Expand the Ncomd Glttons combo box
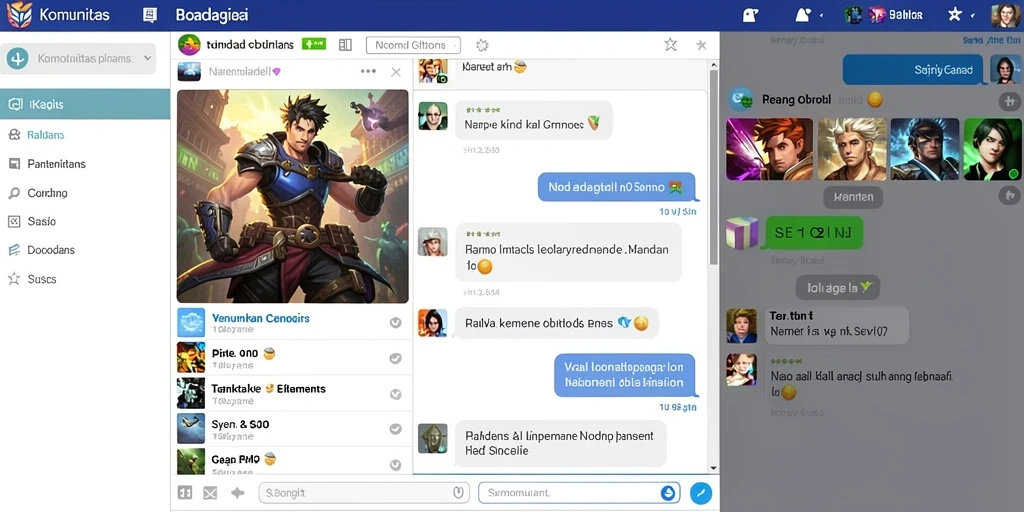Image resolution: width=1024 pixels, height=512 pixels. [x=413, y=45]
